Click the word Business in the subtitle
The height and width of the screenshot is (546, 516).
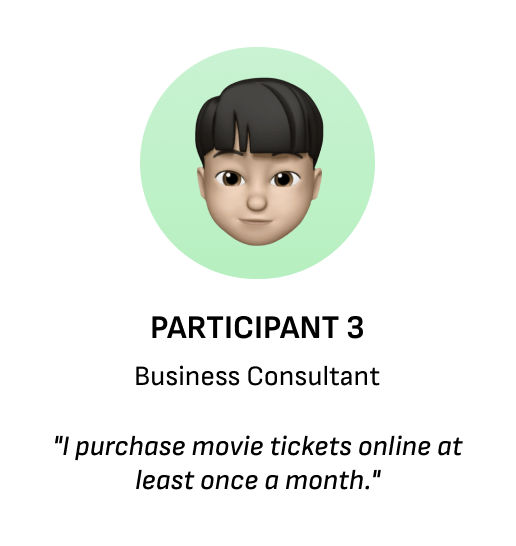[187, 376]
